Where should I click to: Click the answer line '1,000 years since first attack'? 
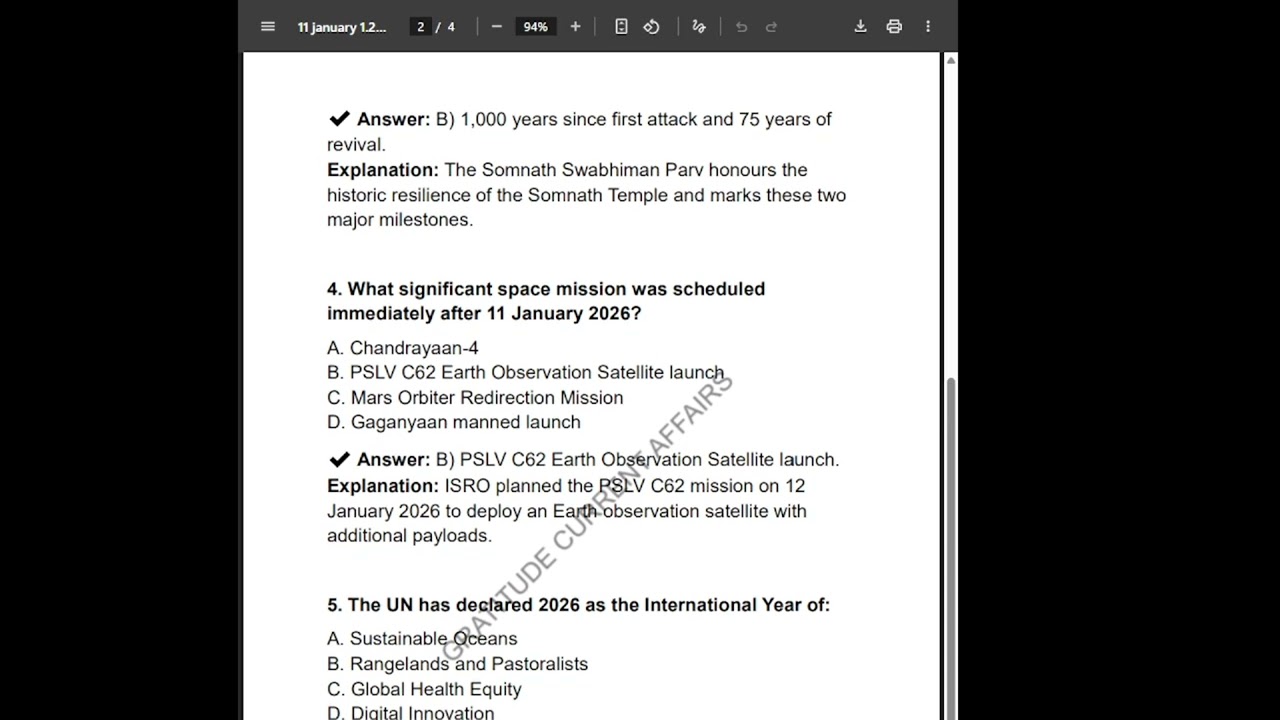pos(579,131)
